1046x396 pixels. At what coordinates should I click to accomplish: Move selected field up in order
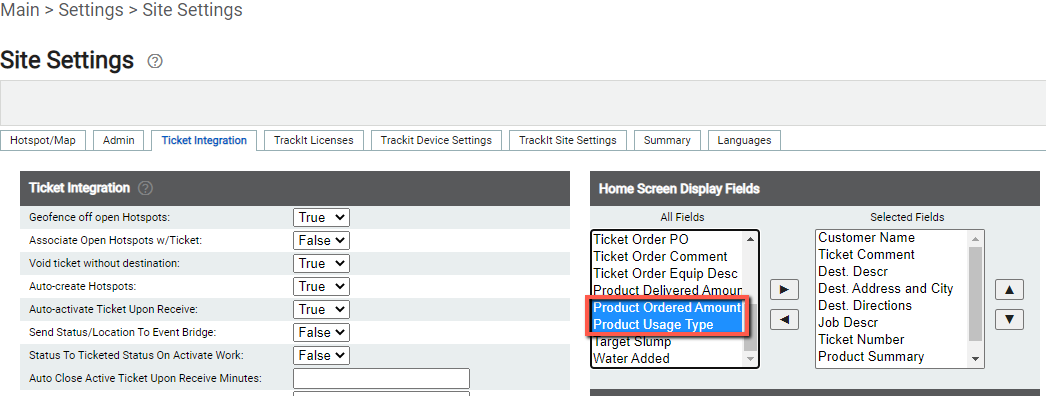coord(1009,289)
